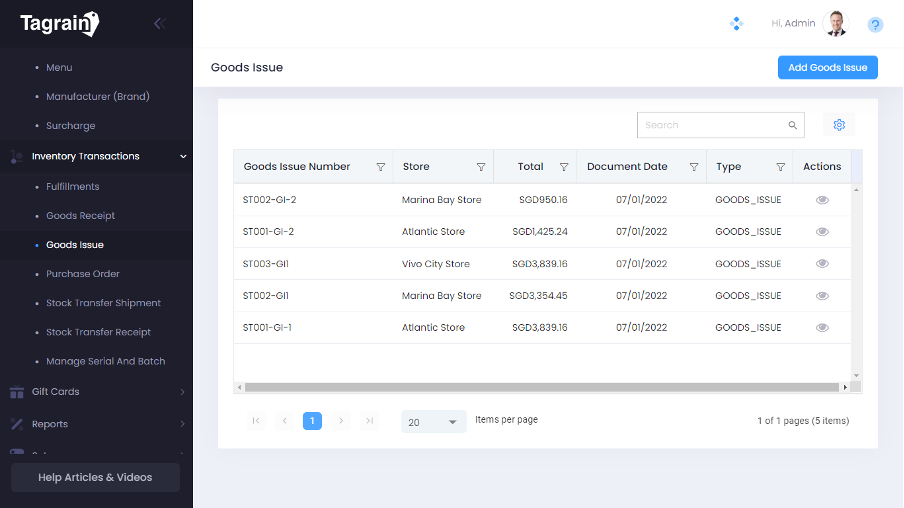View ST003-GI1 record using eye icon
Viewport: 904px width, 508px height.
(x=822, y=264)
